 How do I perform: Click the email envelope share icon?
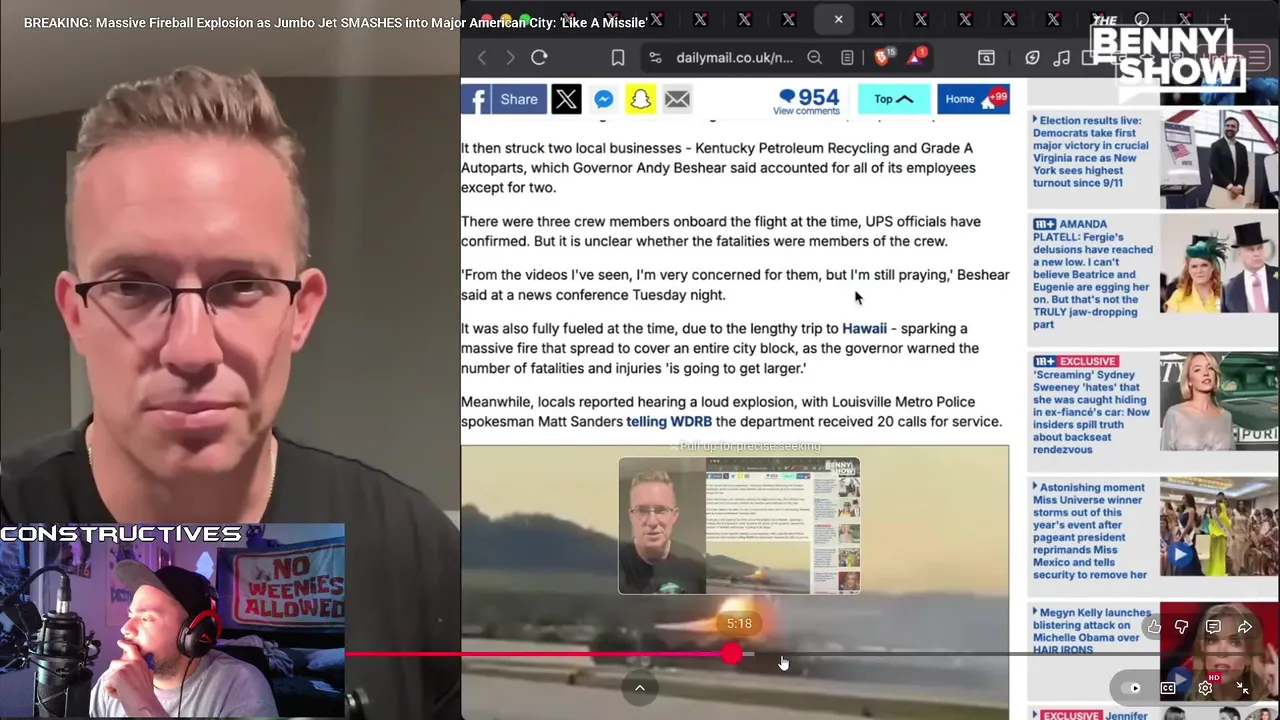[x=677, y=99]
